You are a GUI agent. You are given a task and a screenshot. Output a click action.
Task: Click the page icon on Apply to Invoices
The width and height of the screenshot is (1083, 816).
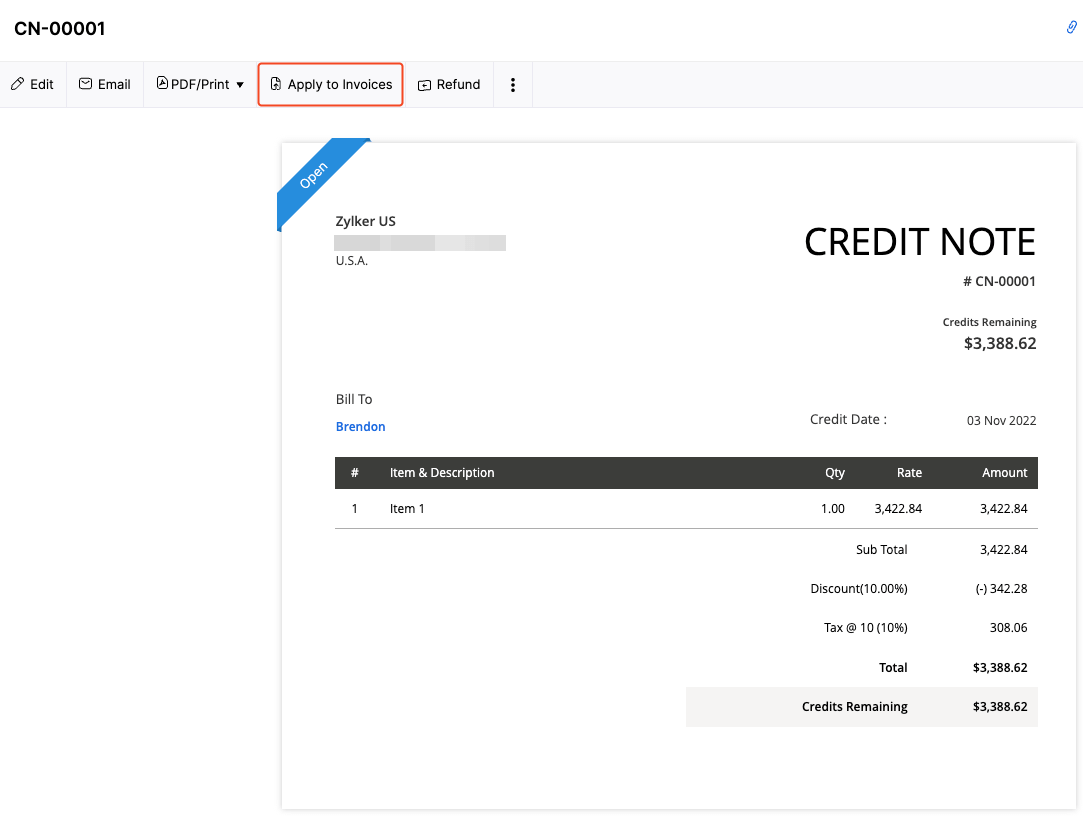click(x=276, y=84)
